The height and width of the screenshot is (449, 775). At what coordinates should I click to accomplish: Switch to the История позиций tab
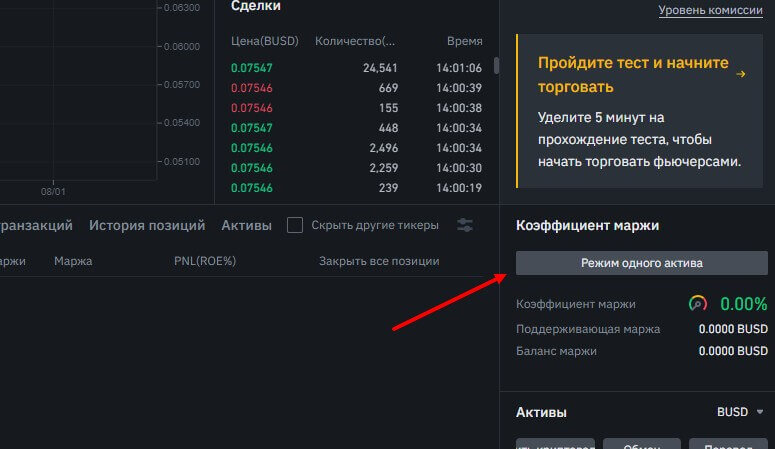pyautogui.click(x=147, y=225)
